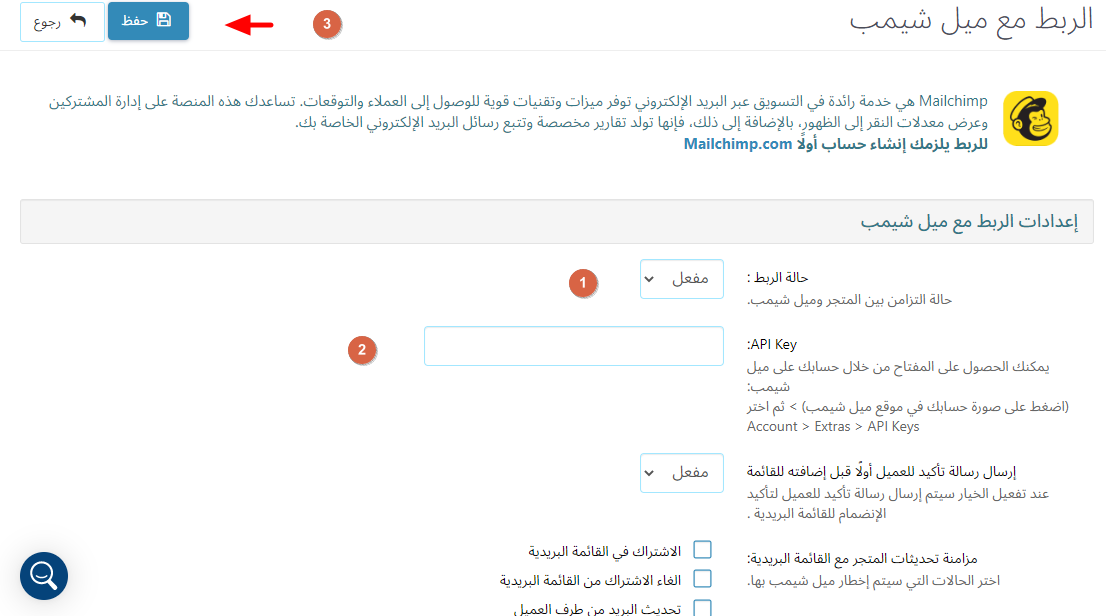This screenshot has height=616, width=1106.
Task: Click the حالة التزامن بين المتجر description
Action: [849, 300]
